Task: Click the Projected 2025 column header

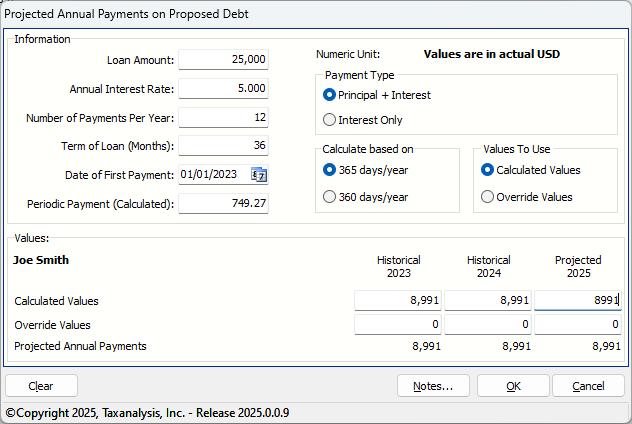Action: pos(578,266)
